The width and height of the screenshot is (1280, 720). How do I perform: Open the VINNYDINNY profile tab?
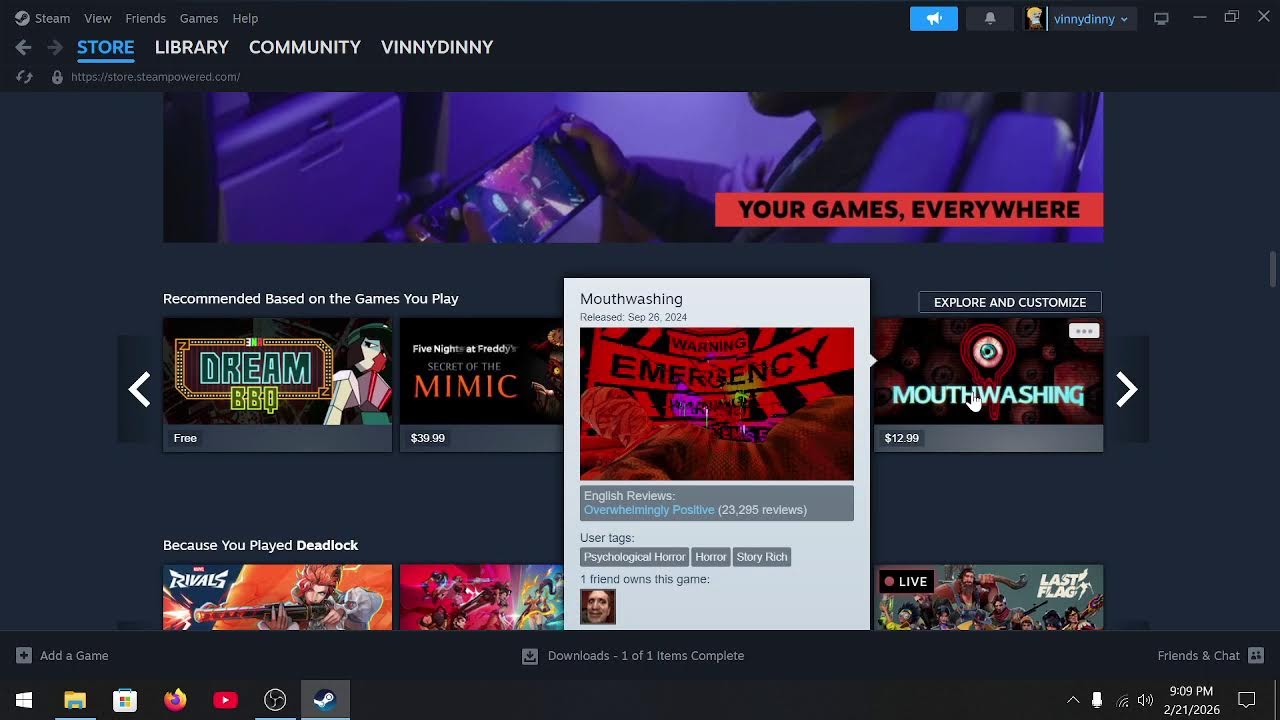[x=437, y=47]
